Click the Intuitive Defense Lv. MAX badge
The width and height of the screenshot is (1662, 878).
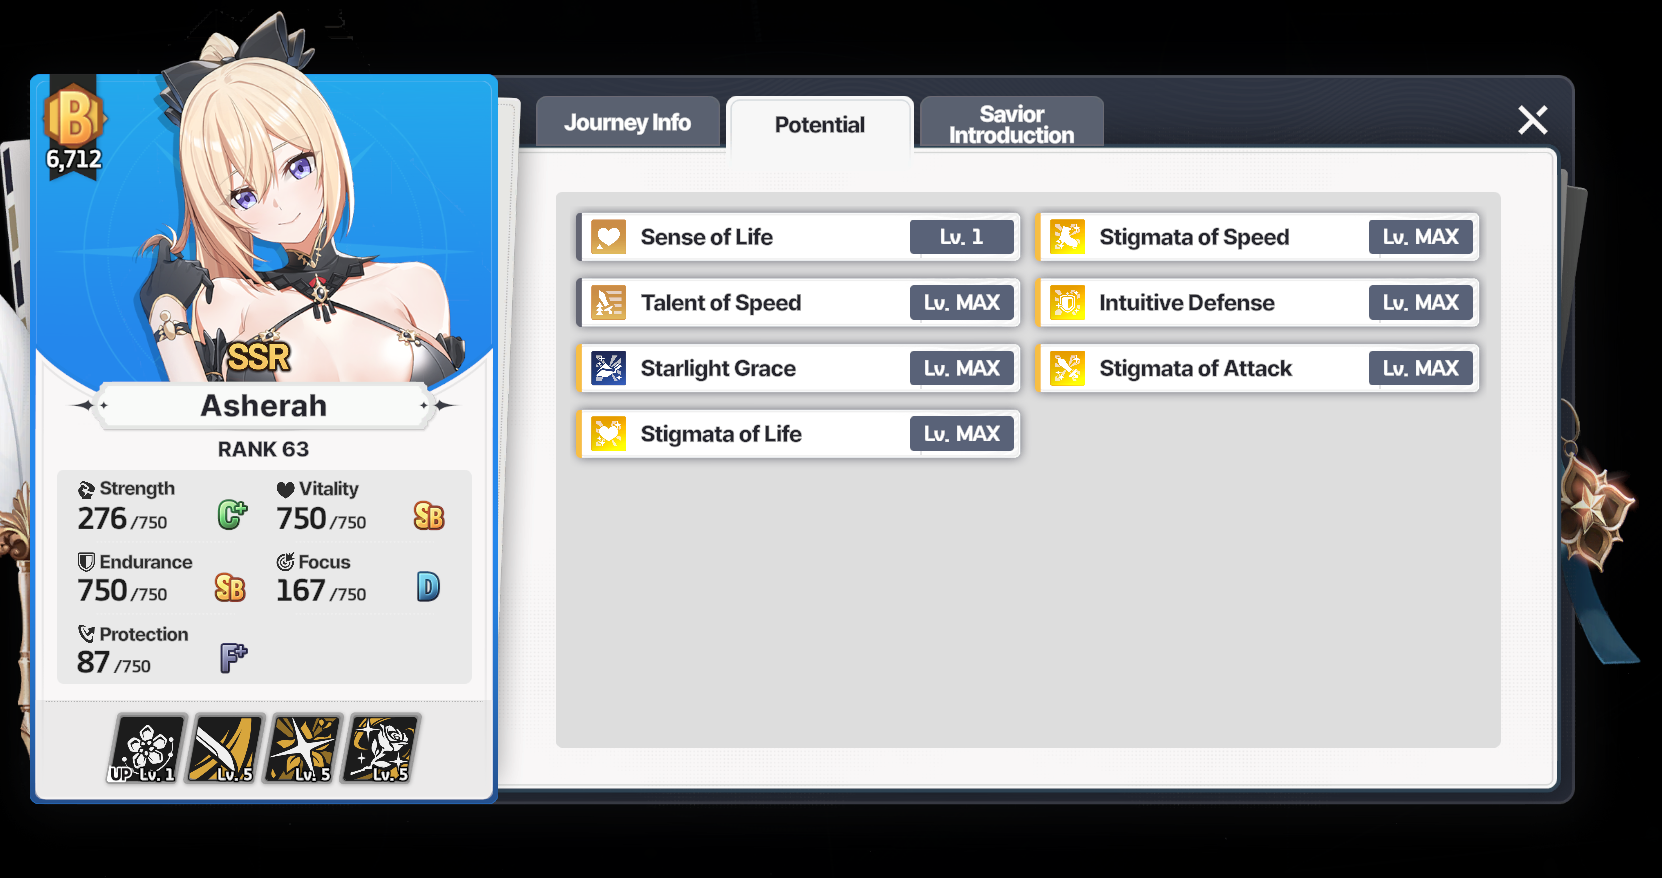(x=1421, y=302)
